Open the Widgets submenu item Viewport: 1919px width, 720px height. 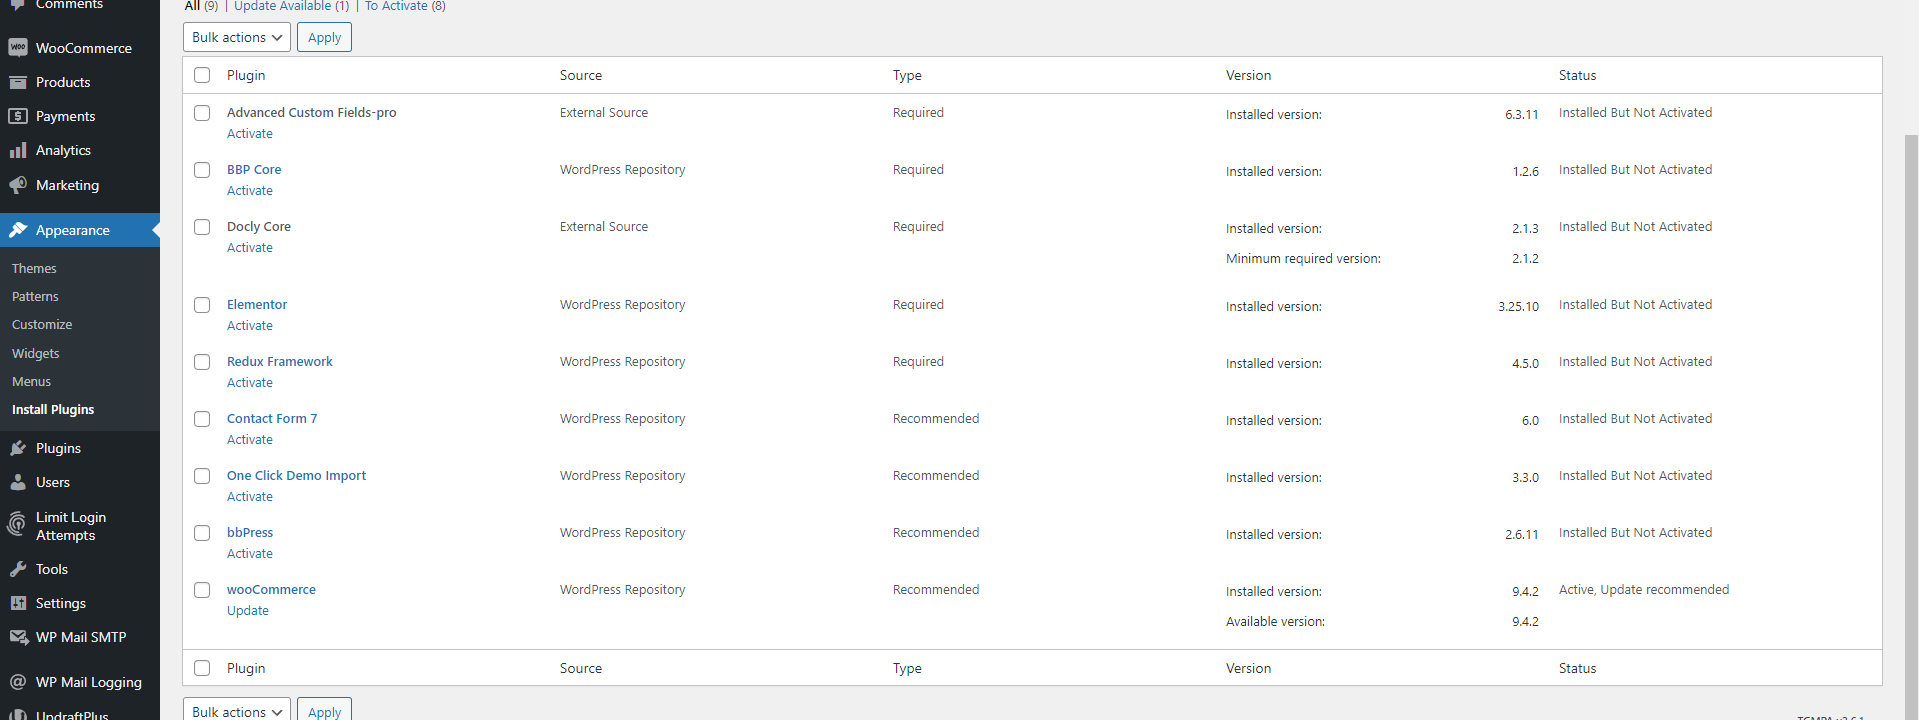(x=36, y=353)
